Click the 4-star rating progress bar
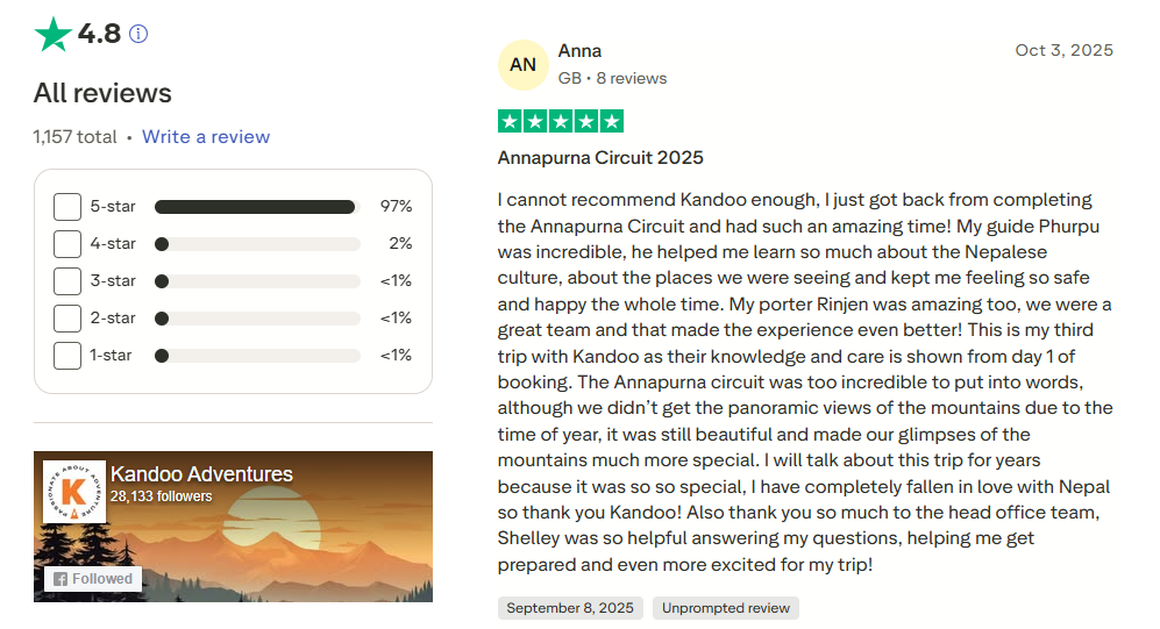The width and height of the screenshot is (1160, 629). click(x=258, y=243)
